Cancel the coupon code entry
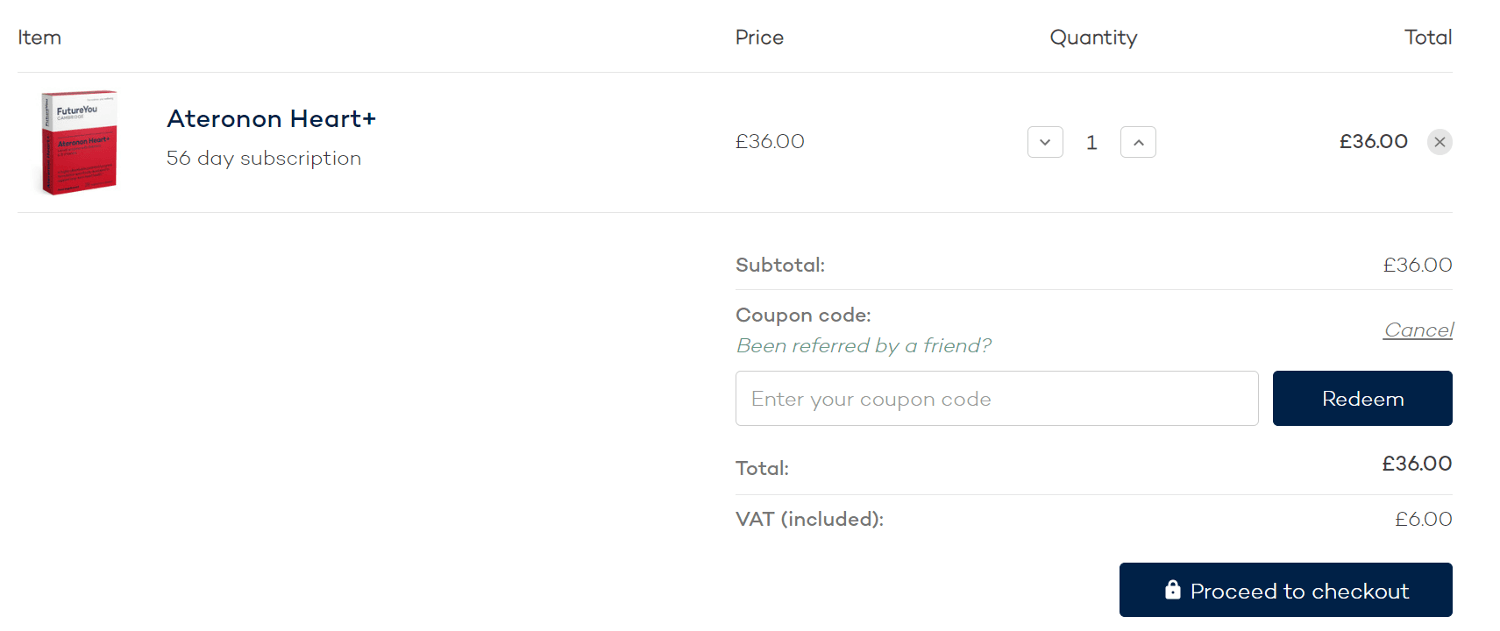The image size is (1500, 631). (x=1418, y=329)
